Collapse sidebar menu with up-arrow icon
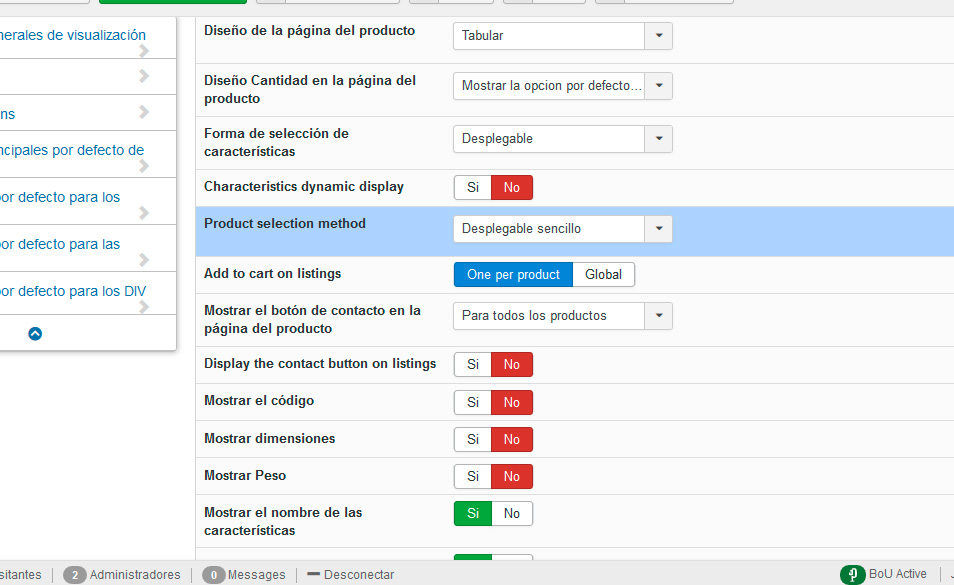 (x=35, y=334)
